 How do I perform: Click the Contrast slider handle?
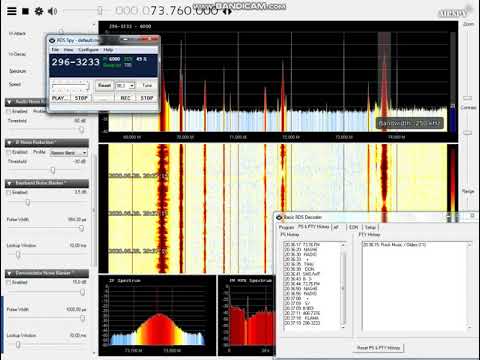click(468, 132)
